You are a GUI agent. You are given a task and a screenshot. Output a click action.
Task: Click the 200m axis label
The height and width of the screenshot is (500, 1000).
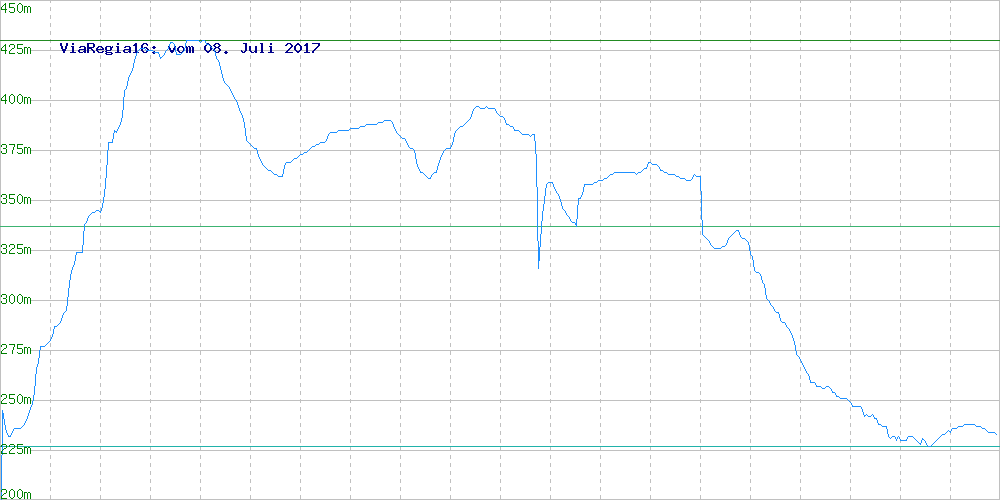[16, 494]
